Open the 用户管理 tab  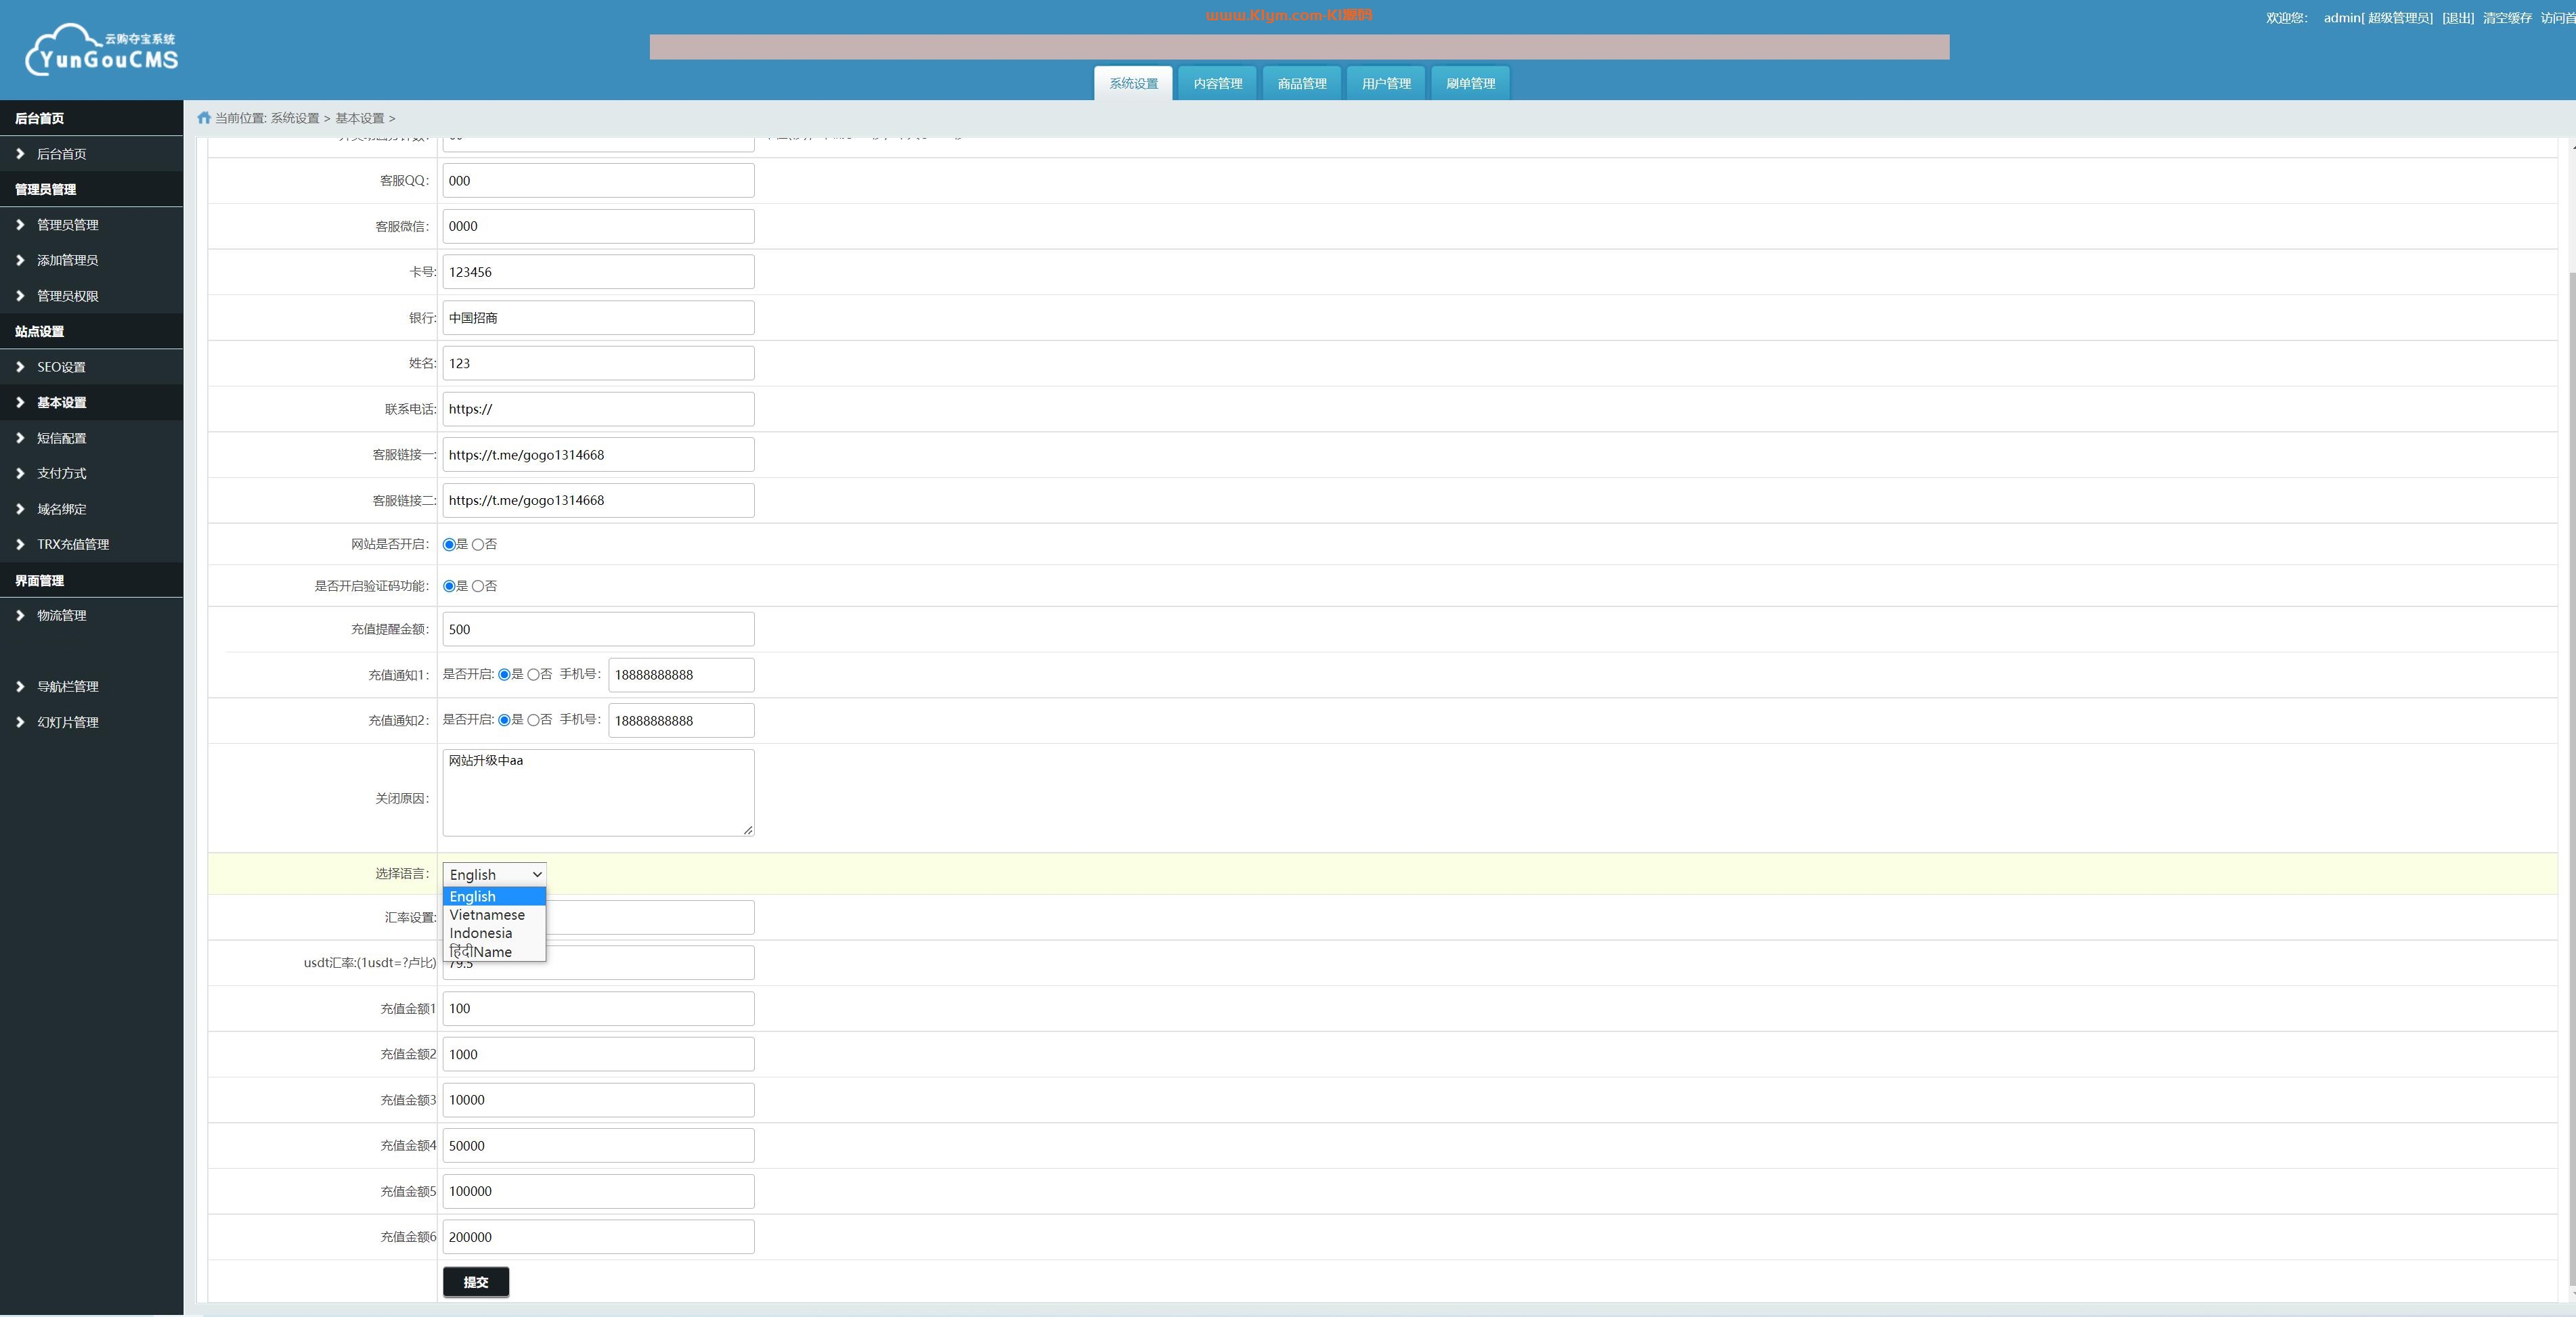[1385, 83]
